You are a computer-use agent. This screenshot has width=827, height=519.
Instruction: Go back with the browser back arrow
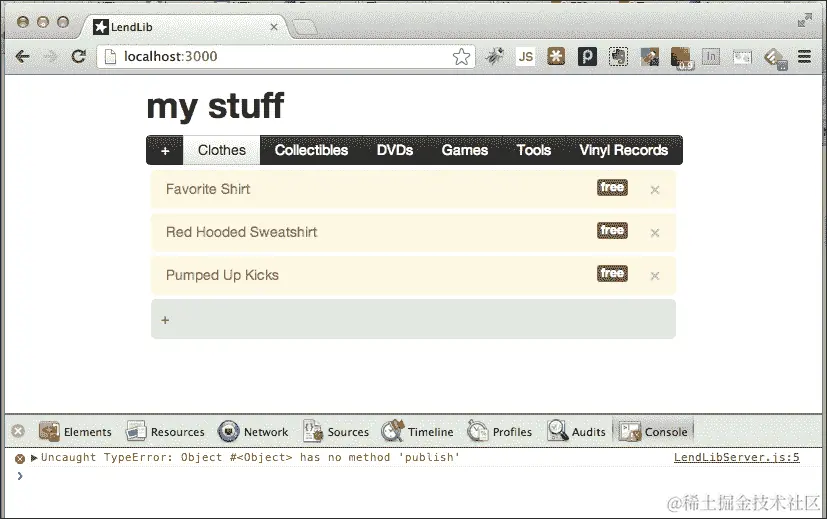click(22, 56)
